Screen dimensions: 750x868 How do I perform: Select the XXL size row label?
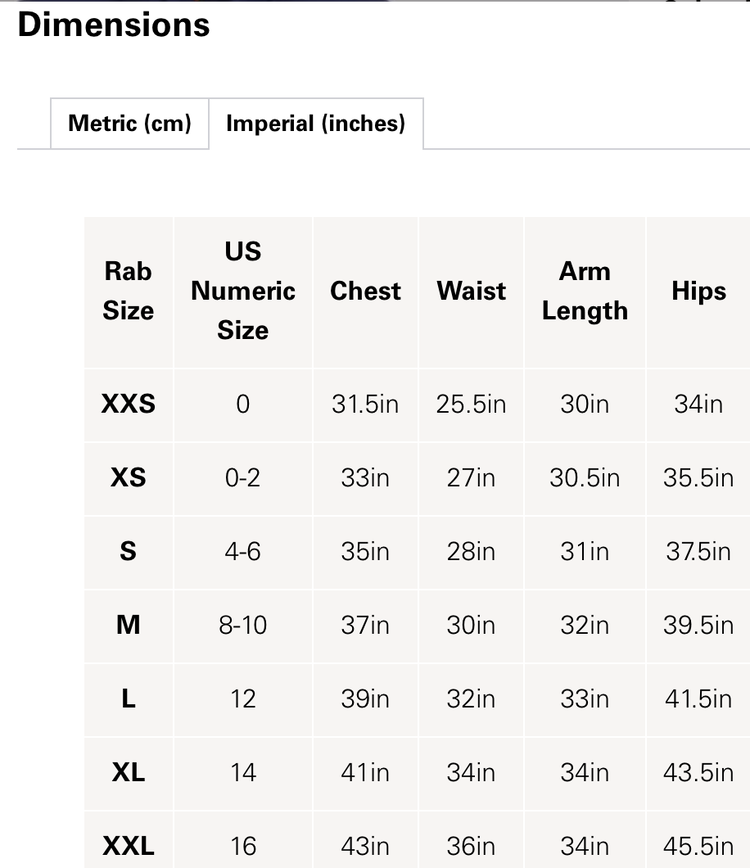click(x=128, y=845)
